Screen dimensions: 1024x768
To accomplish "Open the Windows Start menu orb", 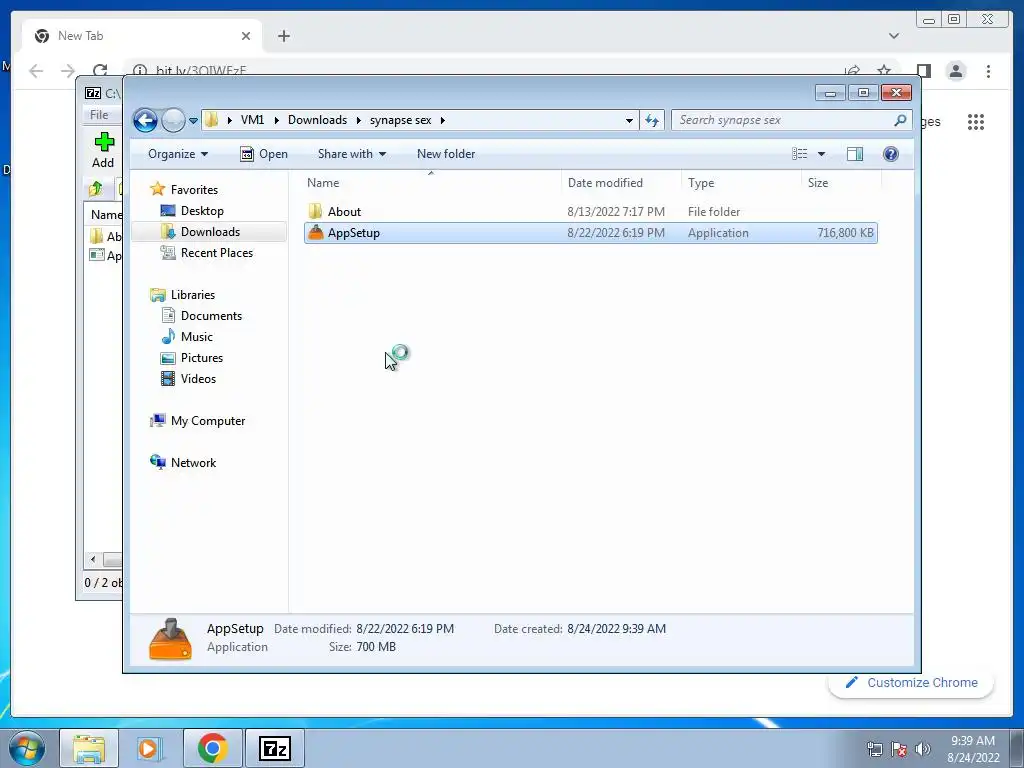I will coord(27,748).
